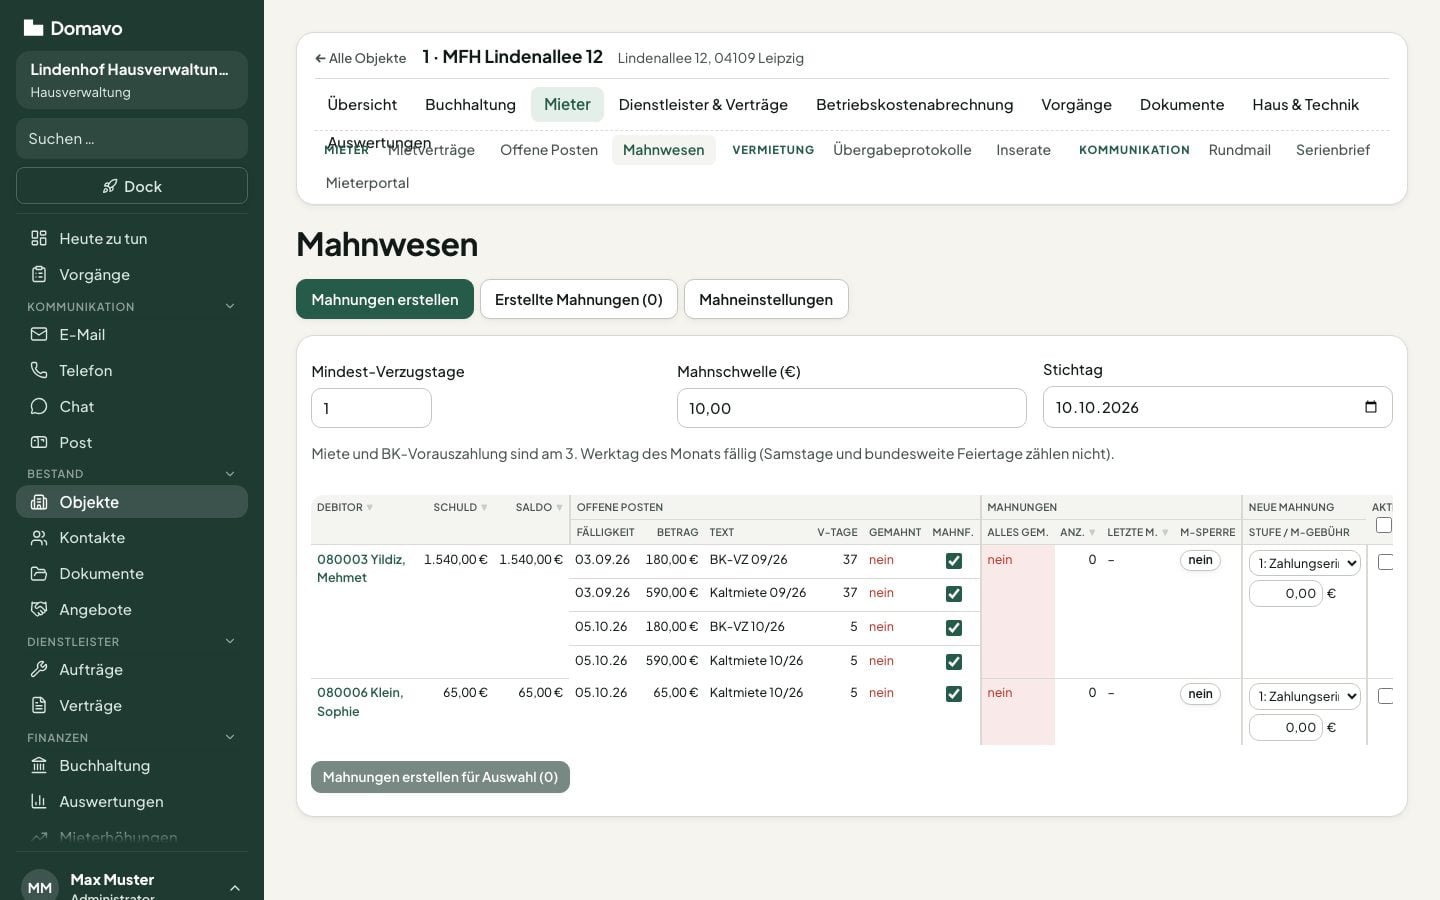1440x900 pixels.
Task: Collapse the Dienstleister sidebar section
Action: [x=230, y=641]
